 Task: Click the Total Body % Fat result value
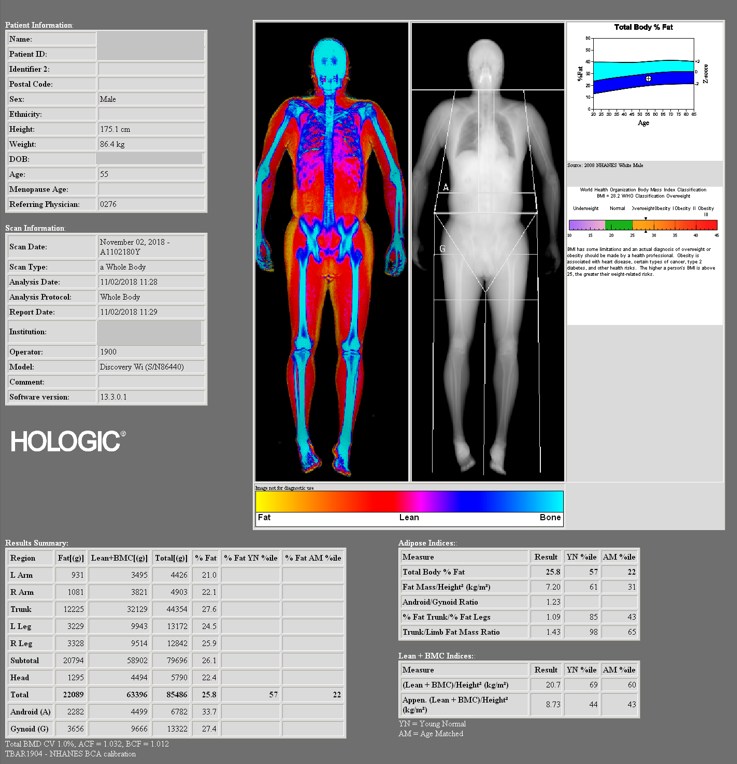[546, 571]
